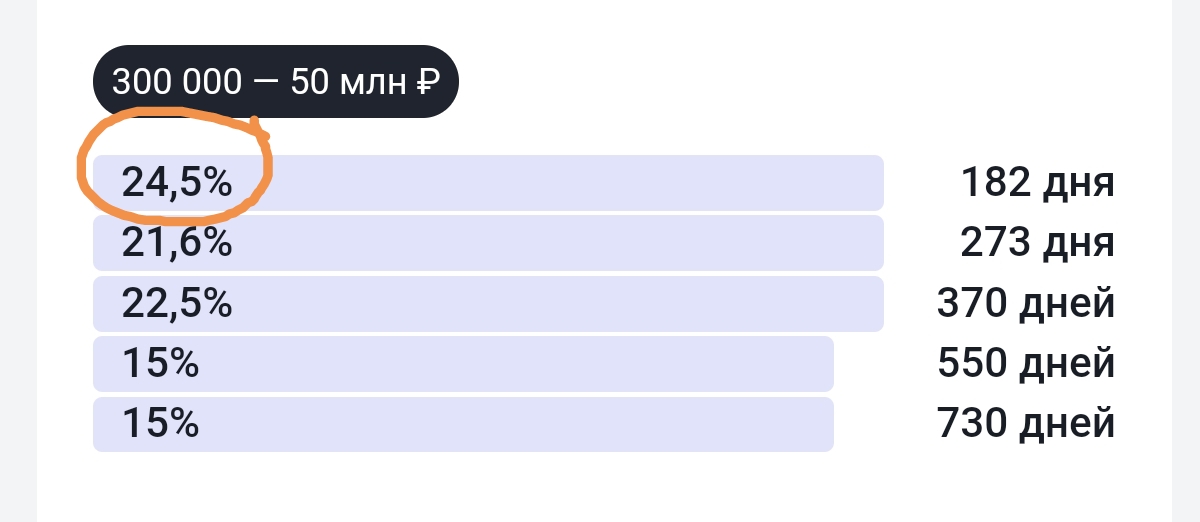Click the middle of the 370-day rate bar
Viewport: 1200px width, 522px height.
(488, 303)
